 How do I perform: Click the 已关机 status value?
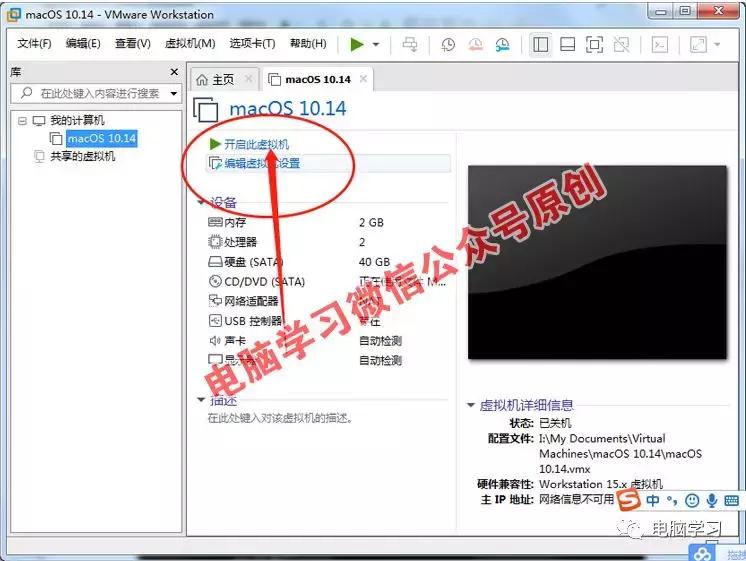(555, 423)
